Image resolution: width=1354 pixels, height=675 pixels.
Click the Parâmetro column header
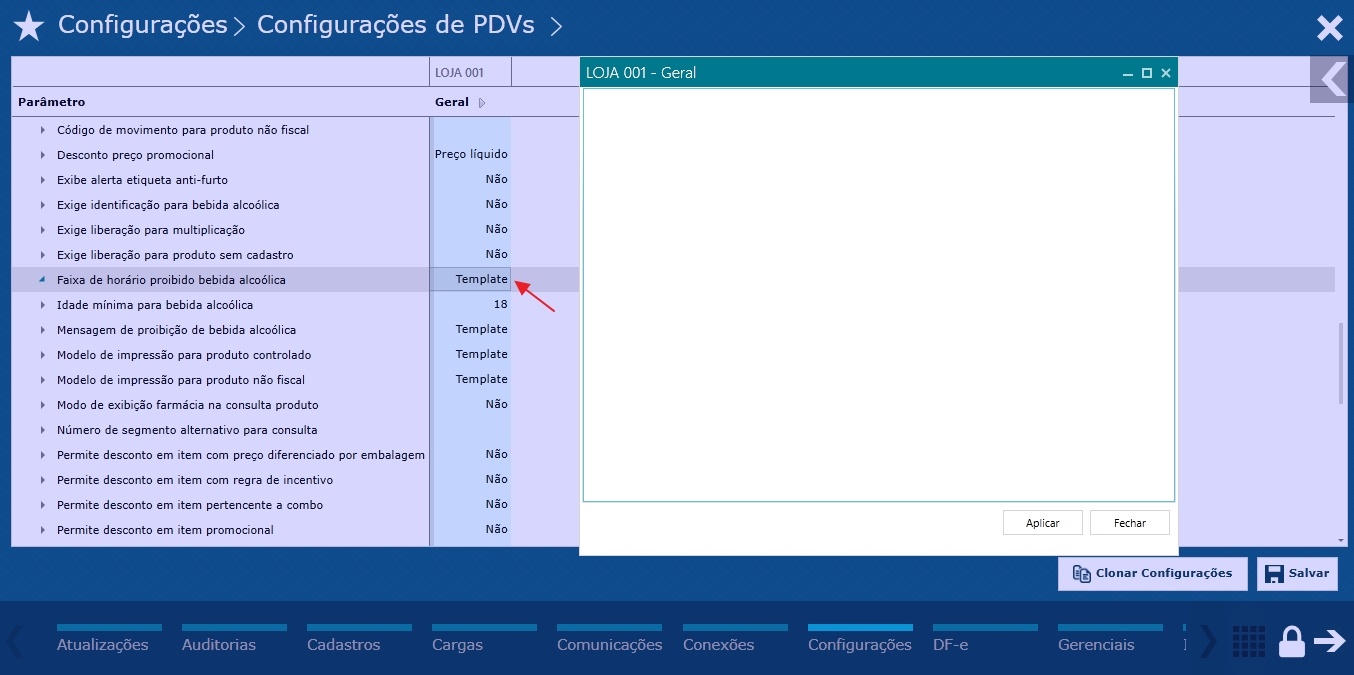52,102
